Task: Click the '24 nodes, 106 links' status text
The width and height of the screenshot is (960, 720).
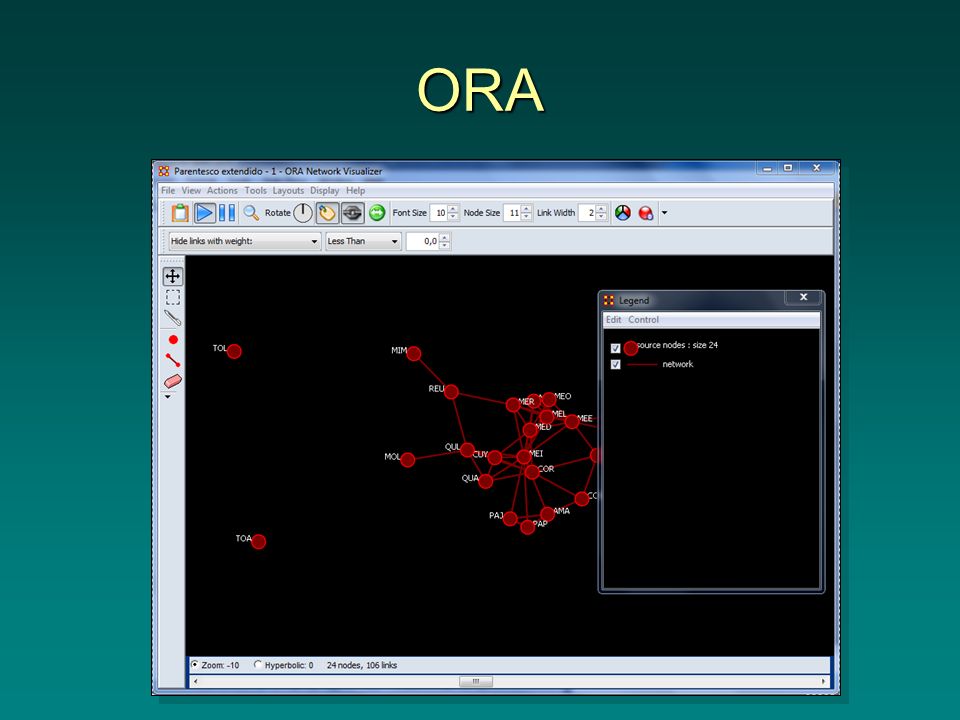Action: coord(362,665)
